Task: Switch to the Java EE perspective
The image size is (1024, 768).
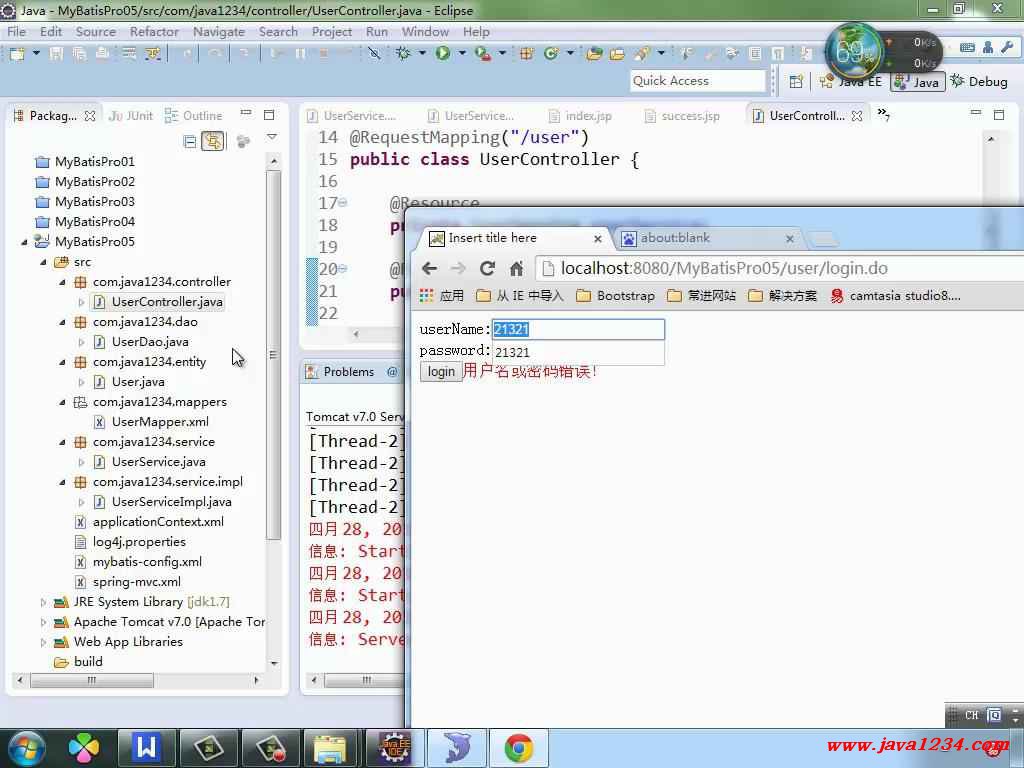Action: click(x=851, y=82)
